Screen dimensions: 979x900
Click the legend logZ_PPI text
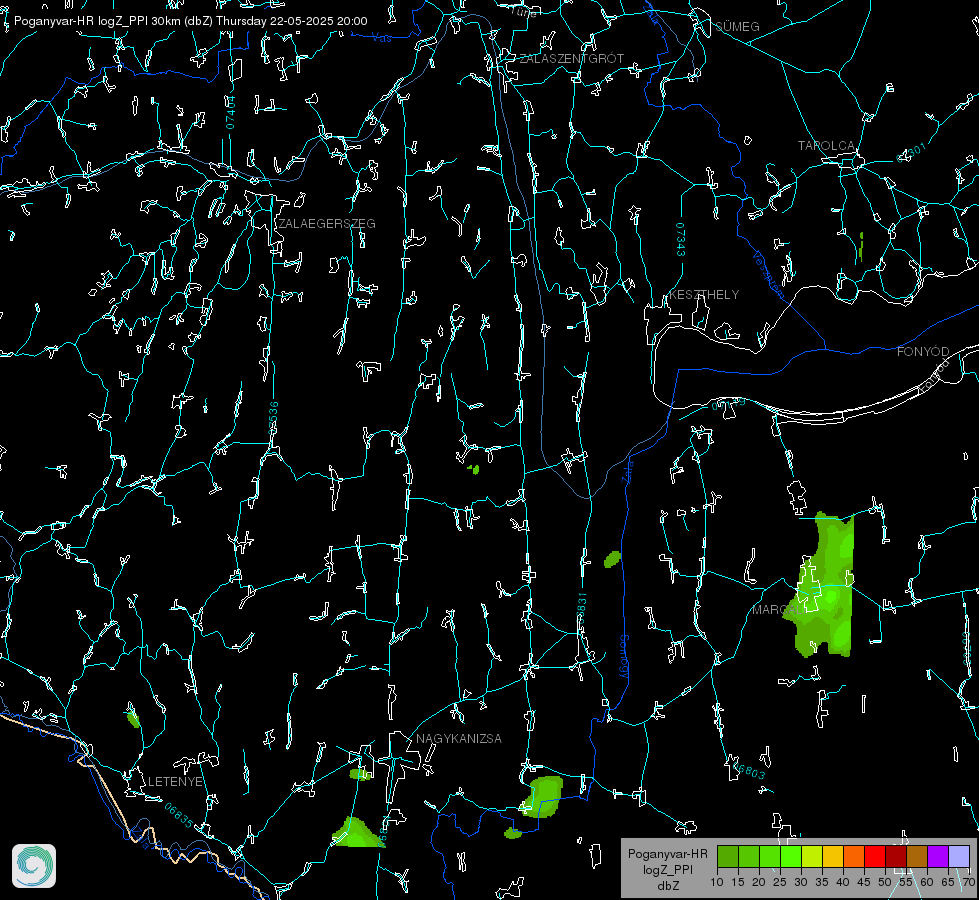click(667, 869)
